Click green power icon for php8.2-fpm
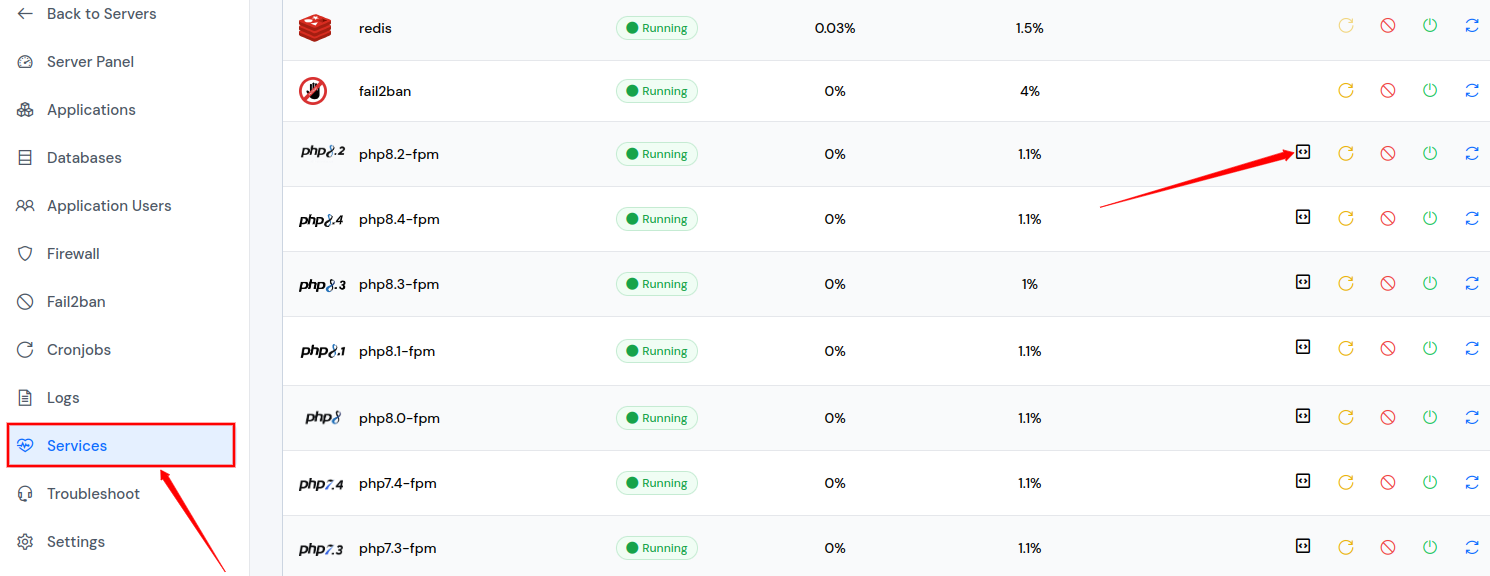The width and height of the screenshot is (1490, 576). pyautogui.click(x=1430, y=153)
